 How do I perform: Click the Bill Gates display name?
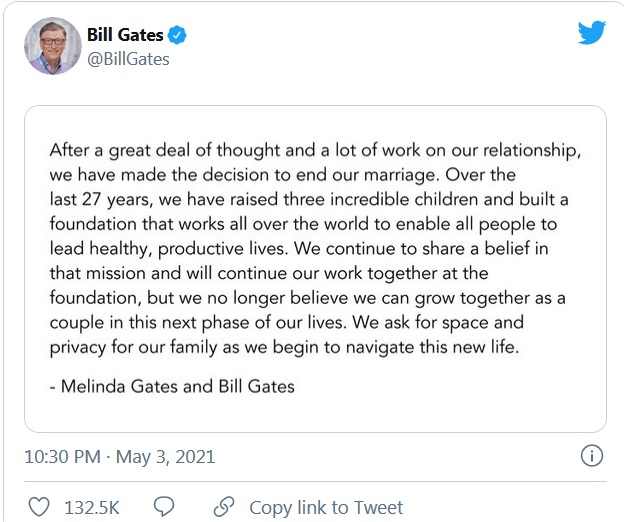coord(123,36)
